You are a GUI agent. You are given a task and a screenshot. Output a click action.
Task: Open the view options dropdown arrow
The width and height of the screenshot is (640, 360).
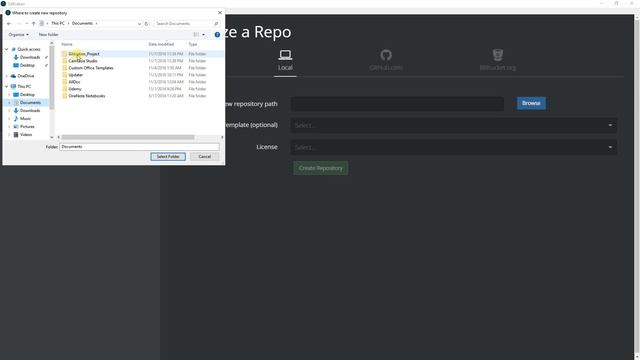coord(204,35)
